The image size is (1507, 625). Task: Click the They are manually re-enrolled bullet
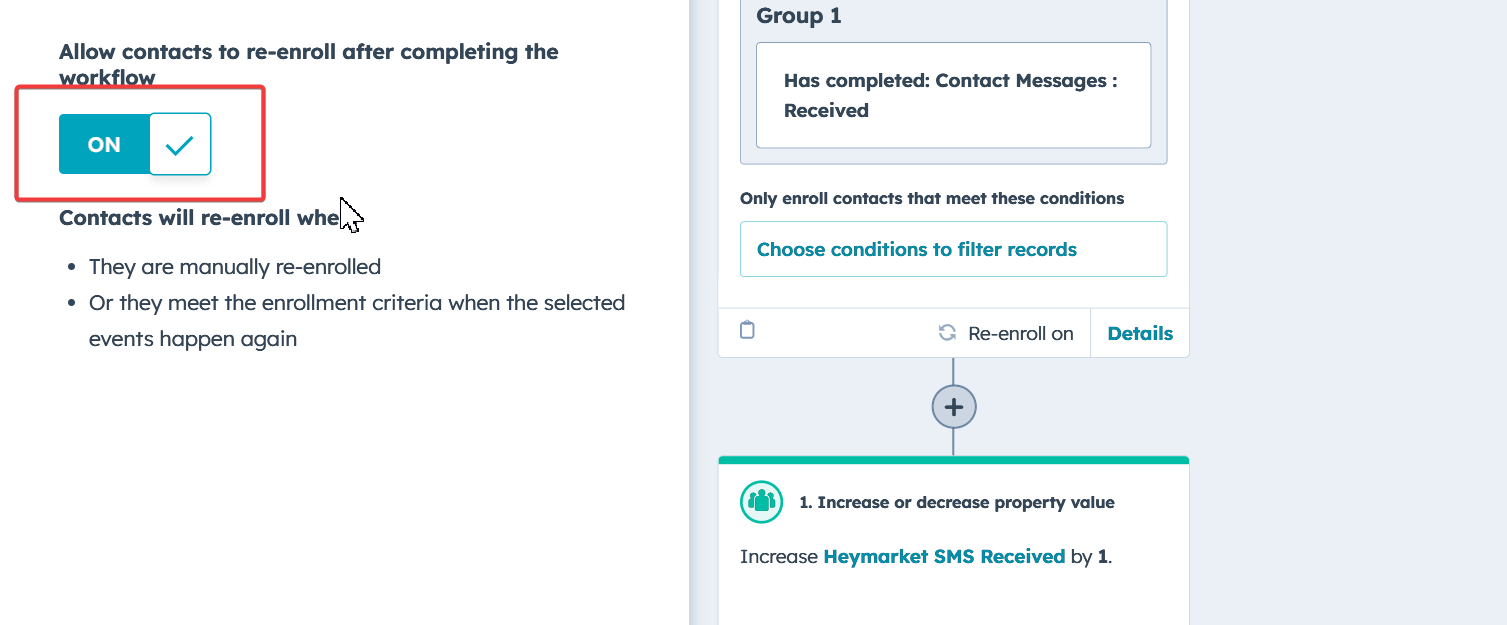tap(234, 267)
